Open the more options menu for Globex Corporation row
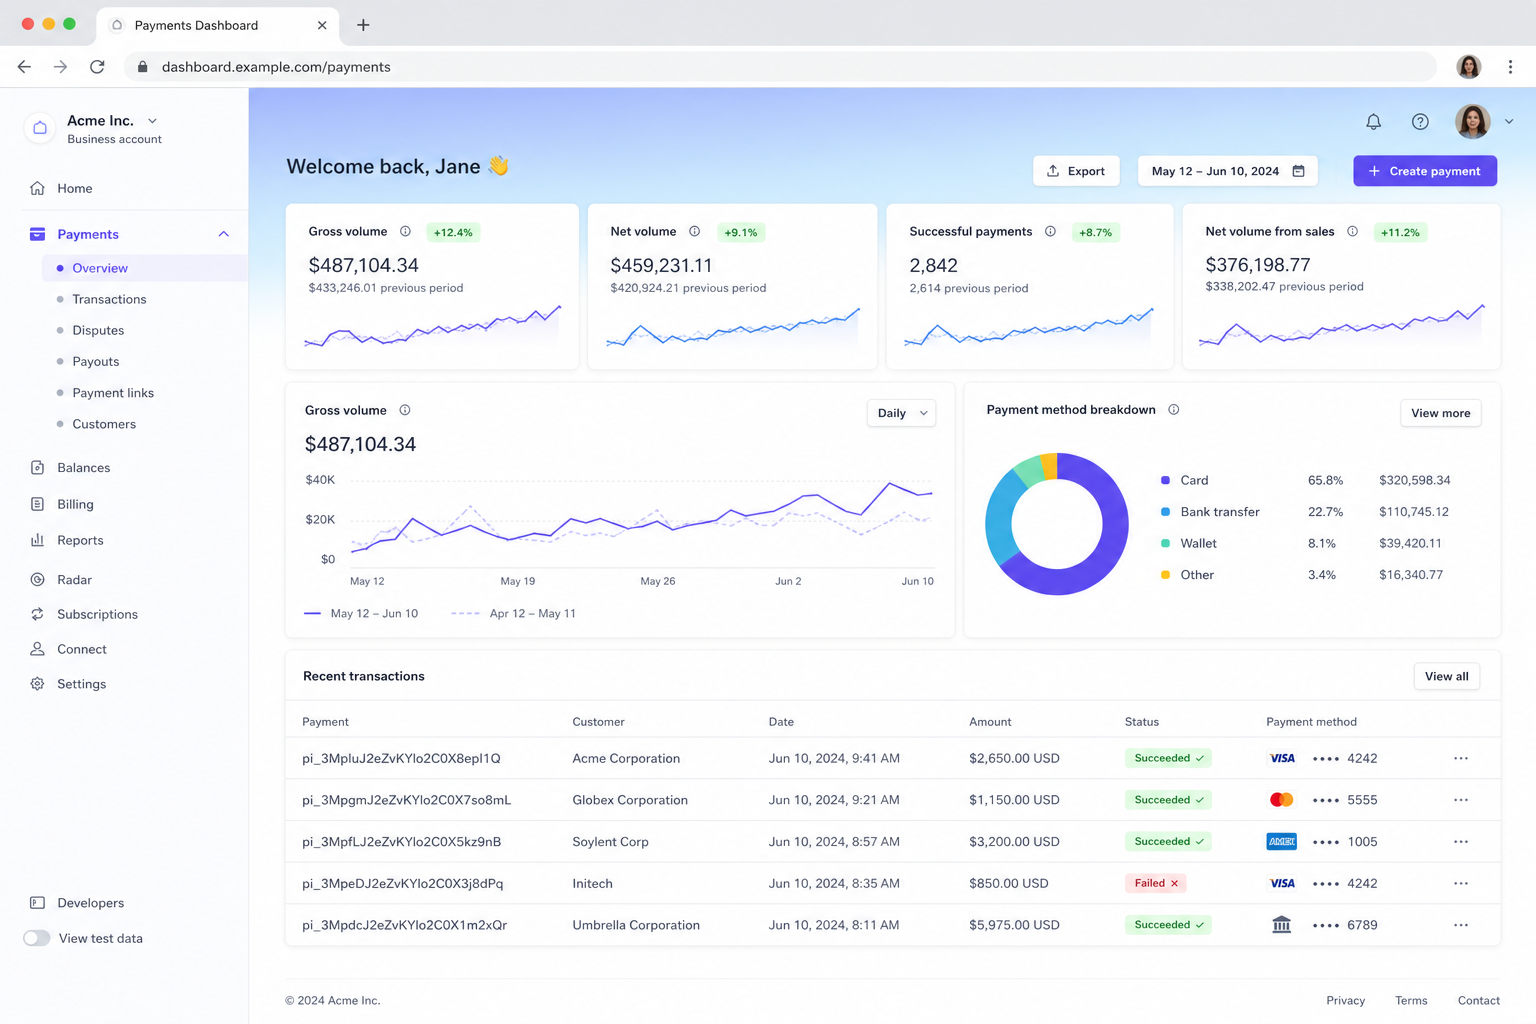1536x1024 pixels. coord(1461,800)
